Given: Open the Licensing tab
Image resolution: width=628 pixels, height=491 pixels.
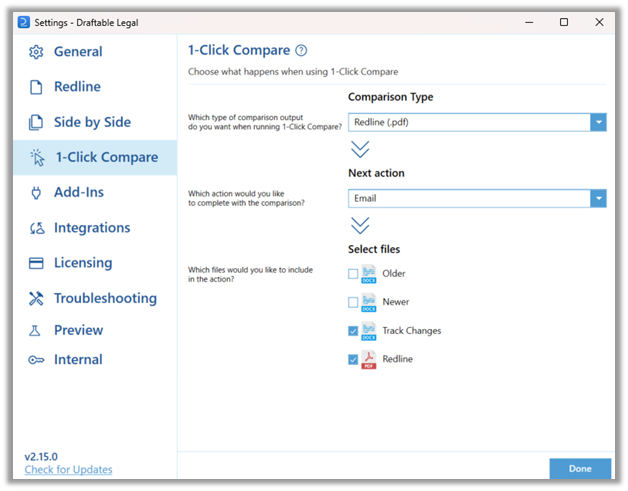Looking at the screenshot, I should point(95,263).
